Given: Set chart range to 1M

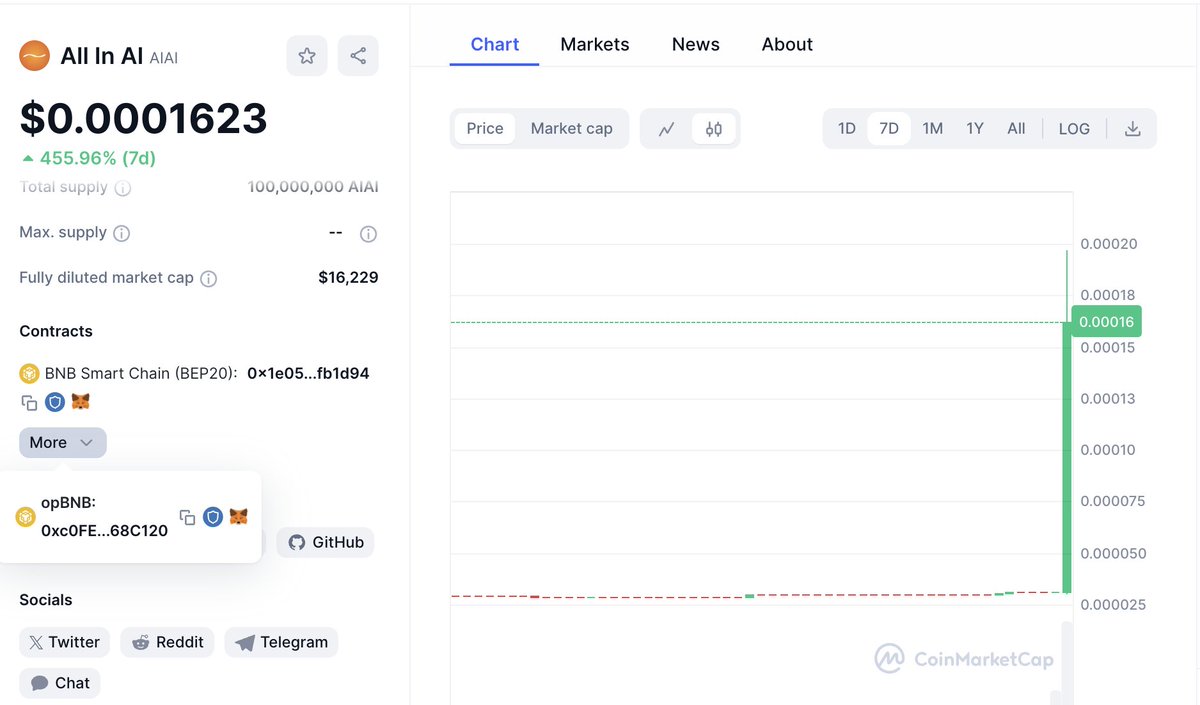Looking at the screenshot, I should tap(933, 129).
